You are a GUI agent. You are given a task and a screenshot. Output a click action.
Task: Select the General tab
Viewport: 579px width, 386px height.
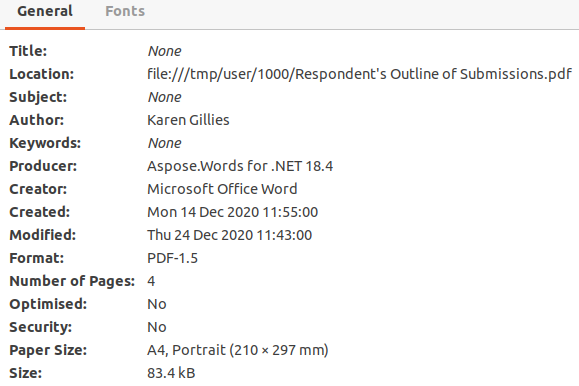click(x=45, y=11)
